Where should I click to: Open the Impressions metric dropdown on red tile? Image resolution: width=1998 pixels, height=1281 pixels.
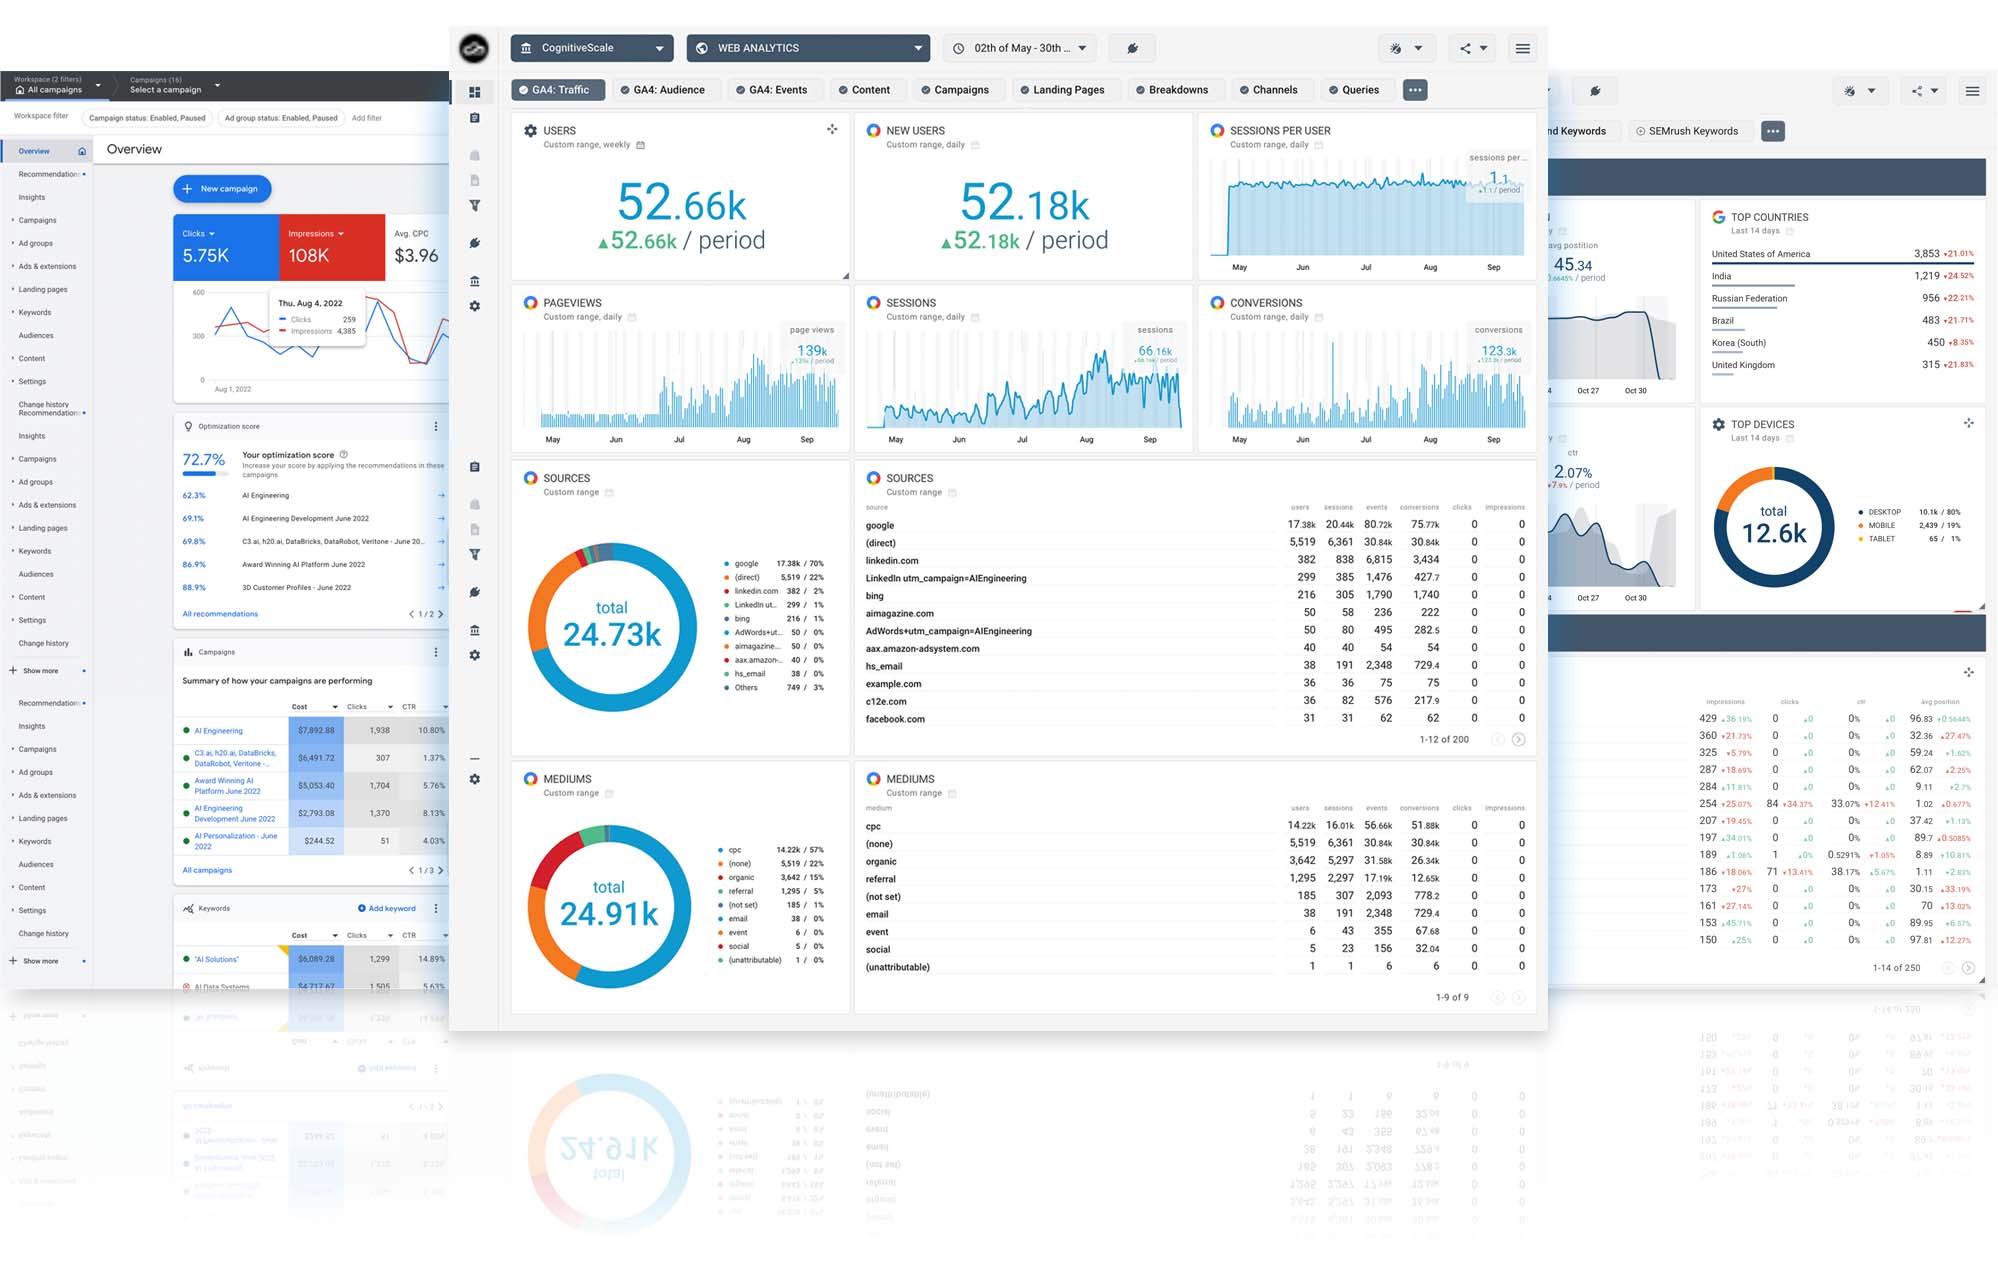pyautogui.click(x=316, y=233)
